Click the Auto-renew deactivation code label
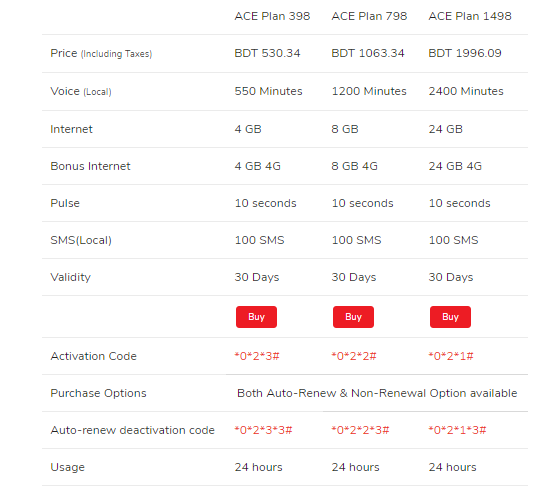The width and height of the screenshot is (556, 488). coord(132,430)
